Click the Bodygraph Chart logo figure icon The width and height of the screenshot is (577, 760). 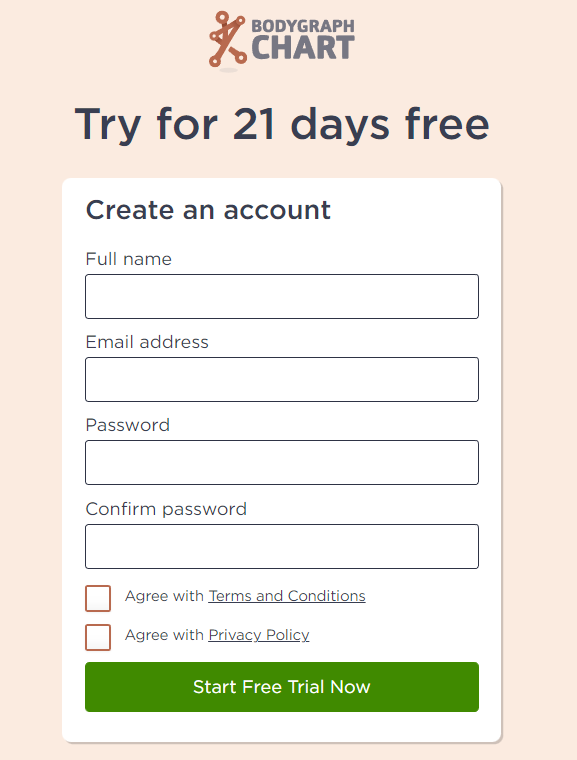click(x=228, y=39)
